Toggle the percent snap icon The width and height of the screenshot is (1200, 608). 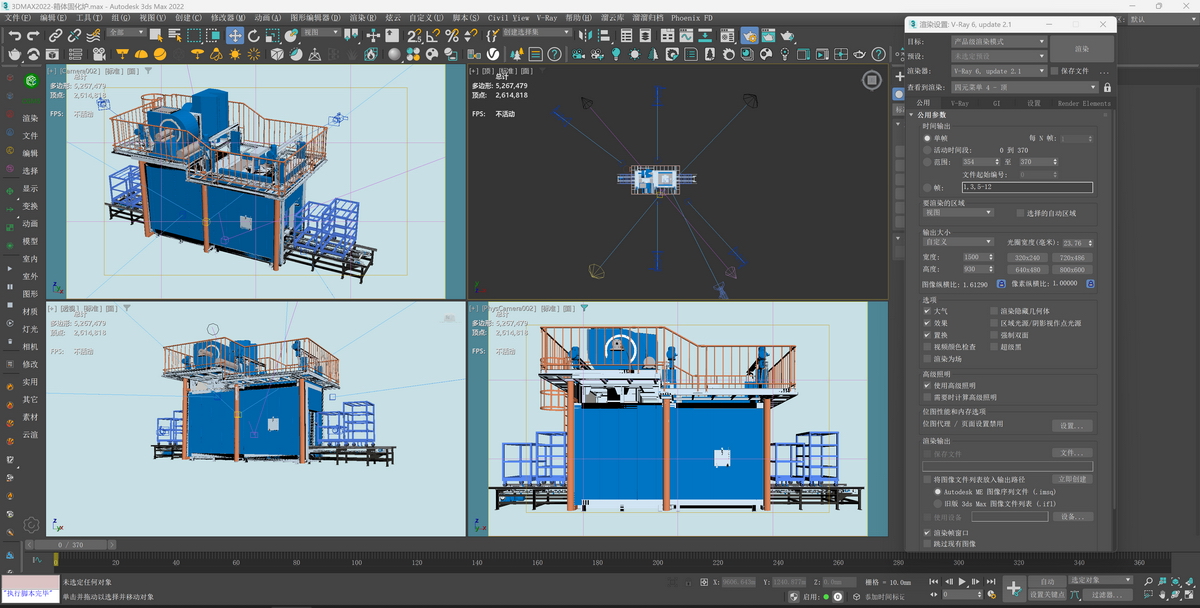click(x=452, y=35)
